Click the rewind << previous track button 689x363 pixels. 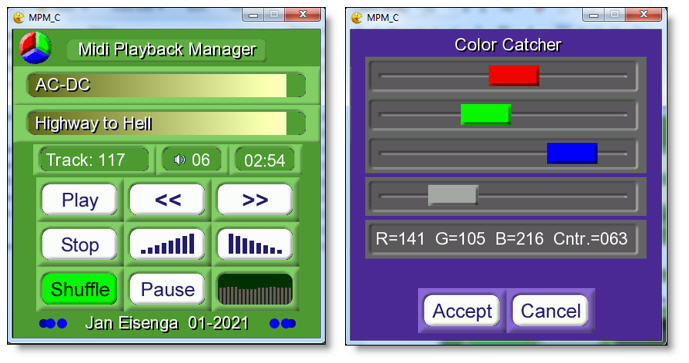click(x=167, y=200)
